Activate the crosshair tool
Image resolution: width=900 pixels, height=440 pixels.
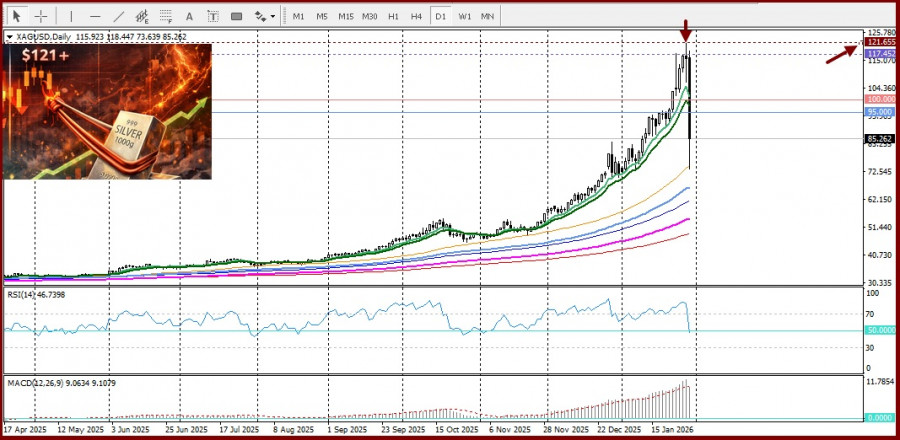pyautogui.click(x=41, y=17)
